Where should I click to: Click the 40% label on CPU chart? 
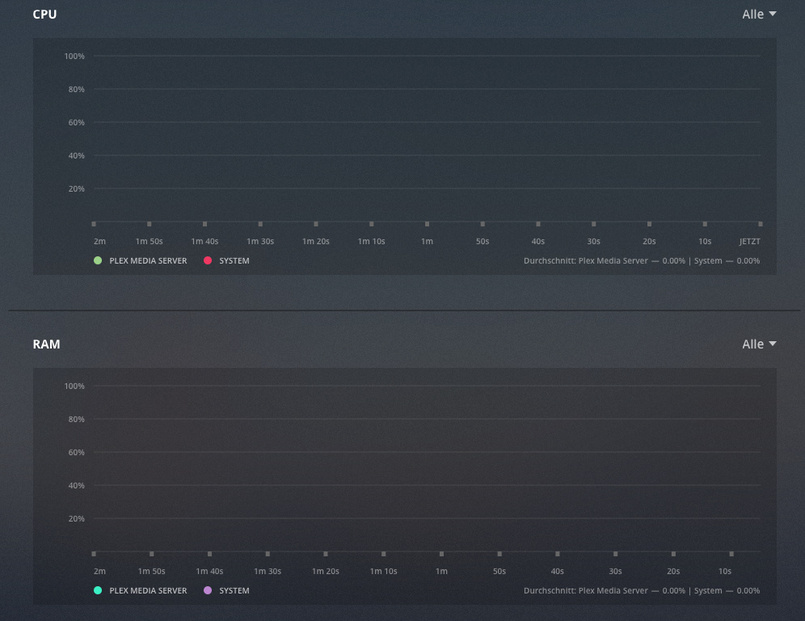click(x=76, y=156)
